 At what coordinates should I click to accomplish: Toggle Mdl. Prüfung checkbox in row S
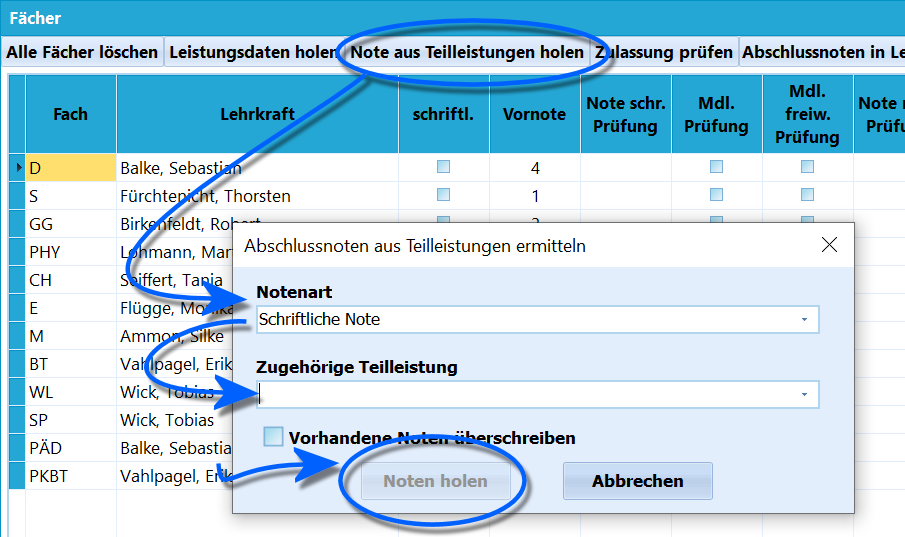coord(716,195)
